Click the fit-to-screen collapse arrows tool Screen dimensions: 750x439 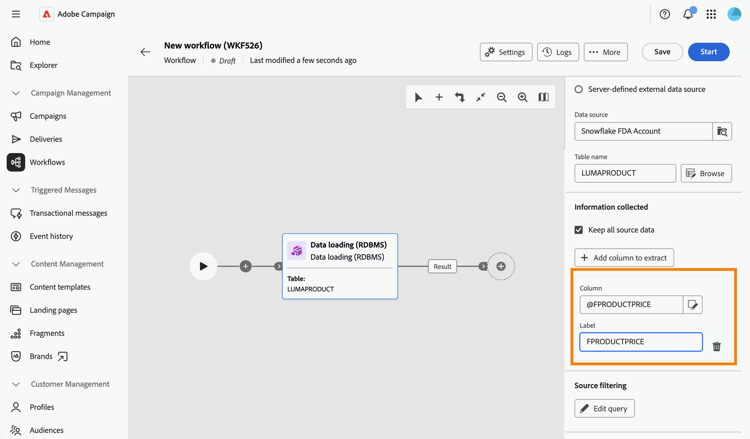tap(481, 97)
